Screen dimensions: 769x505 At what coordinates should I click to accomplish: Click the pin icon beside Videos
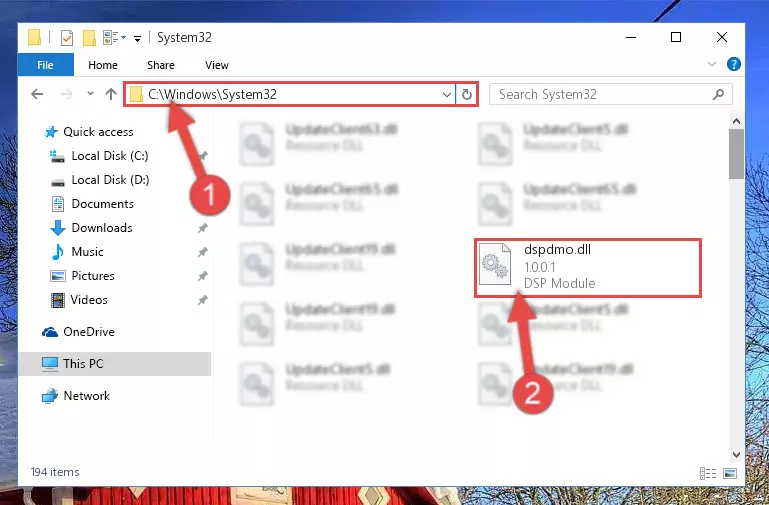pos(203,300)
